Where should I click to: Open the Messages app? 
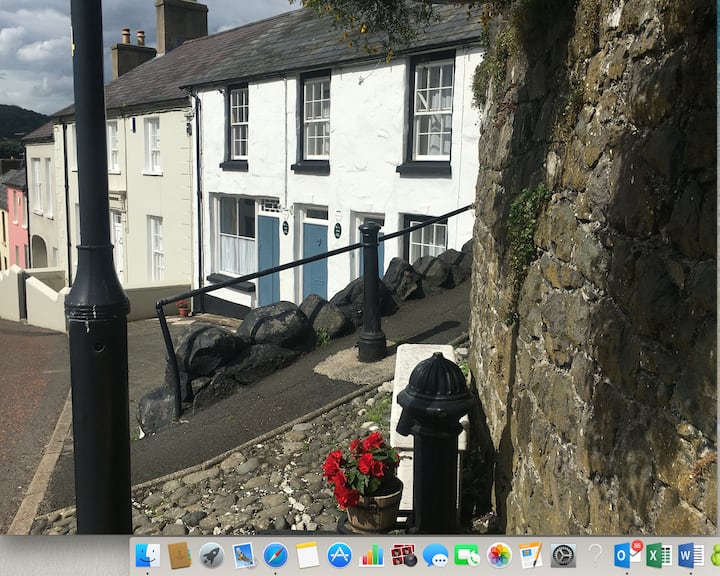point(435,555)
